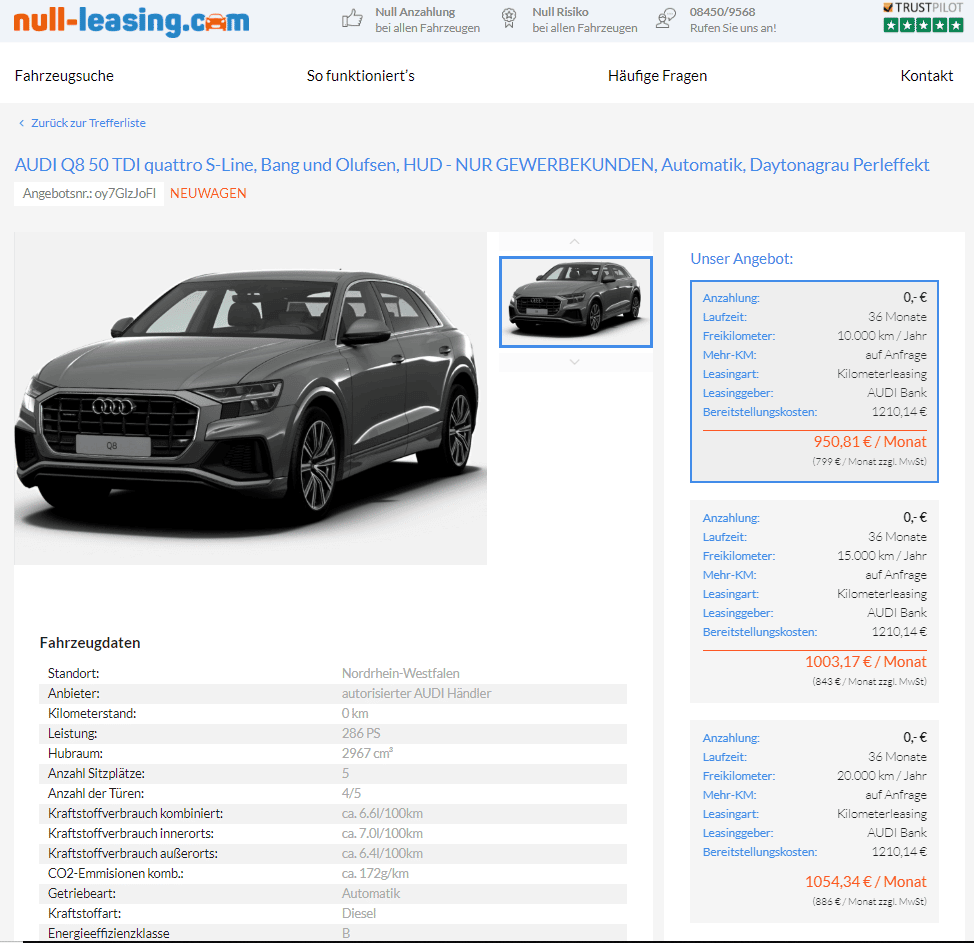Go to Häufige Fragen page
The height and width of the screenshot is (943, 974).
tap(657, 76)
